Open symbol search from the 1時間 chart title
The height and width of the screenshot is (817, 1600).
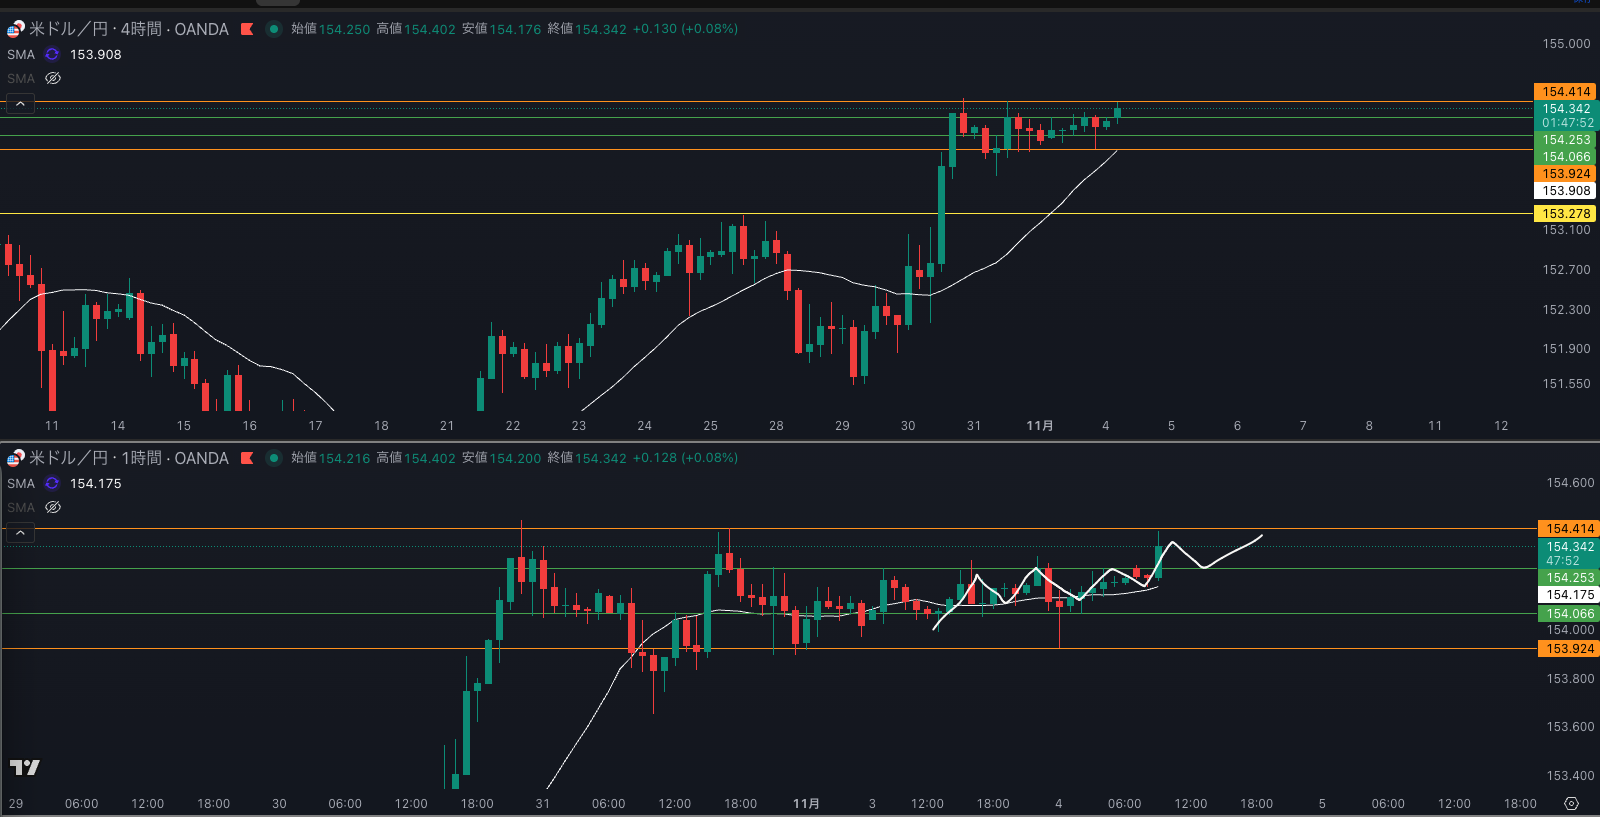(128, 458)
